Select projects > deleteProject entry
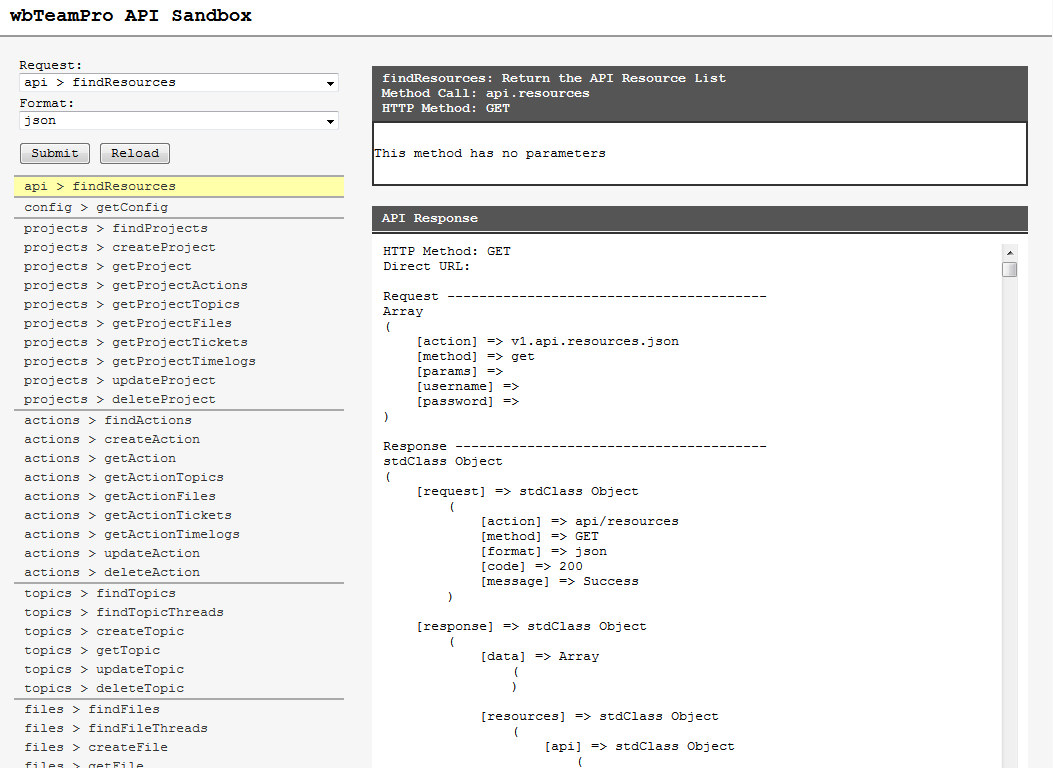This screenshot has width=1053, height=768. (120, 400)
